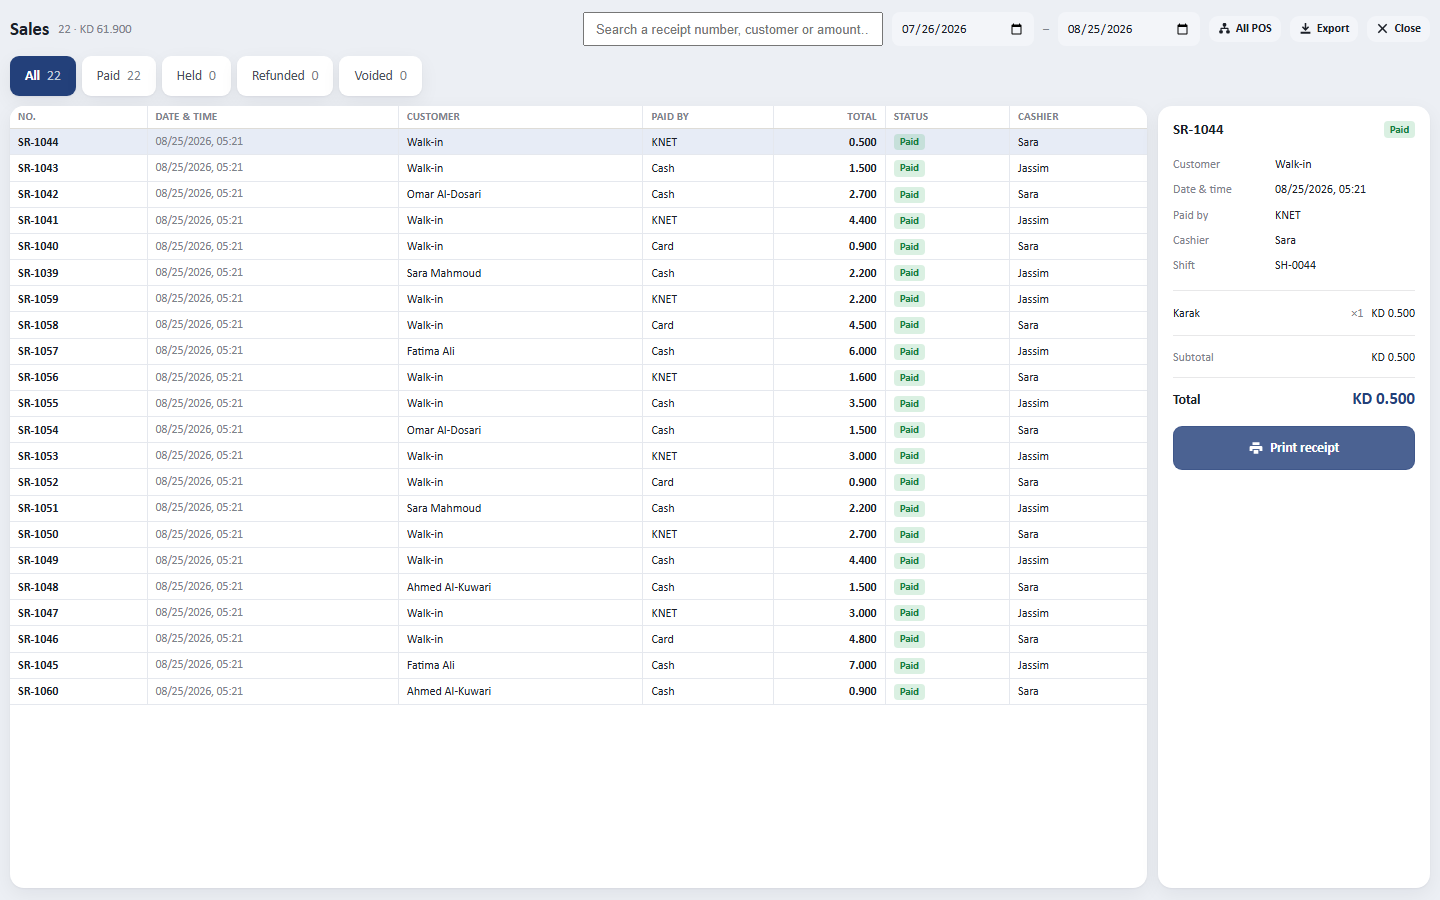Select receipt row SR-1051
1440x900 pixels.
tap(578, 508)
